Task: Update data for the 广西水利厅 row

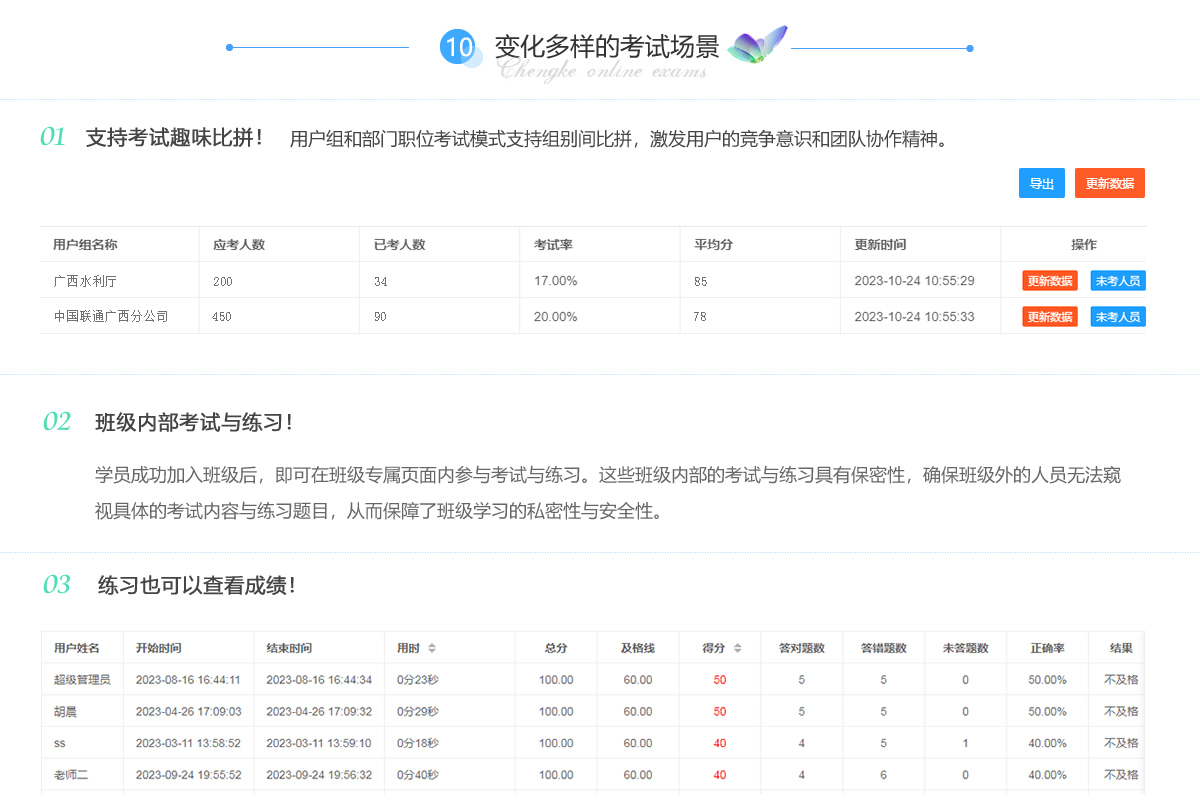Action: click(x=1049, y=281)
